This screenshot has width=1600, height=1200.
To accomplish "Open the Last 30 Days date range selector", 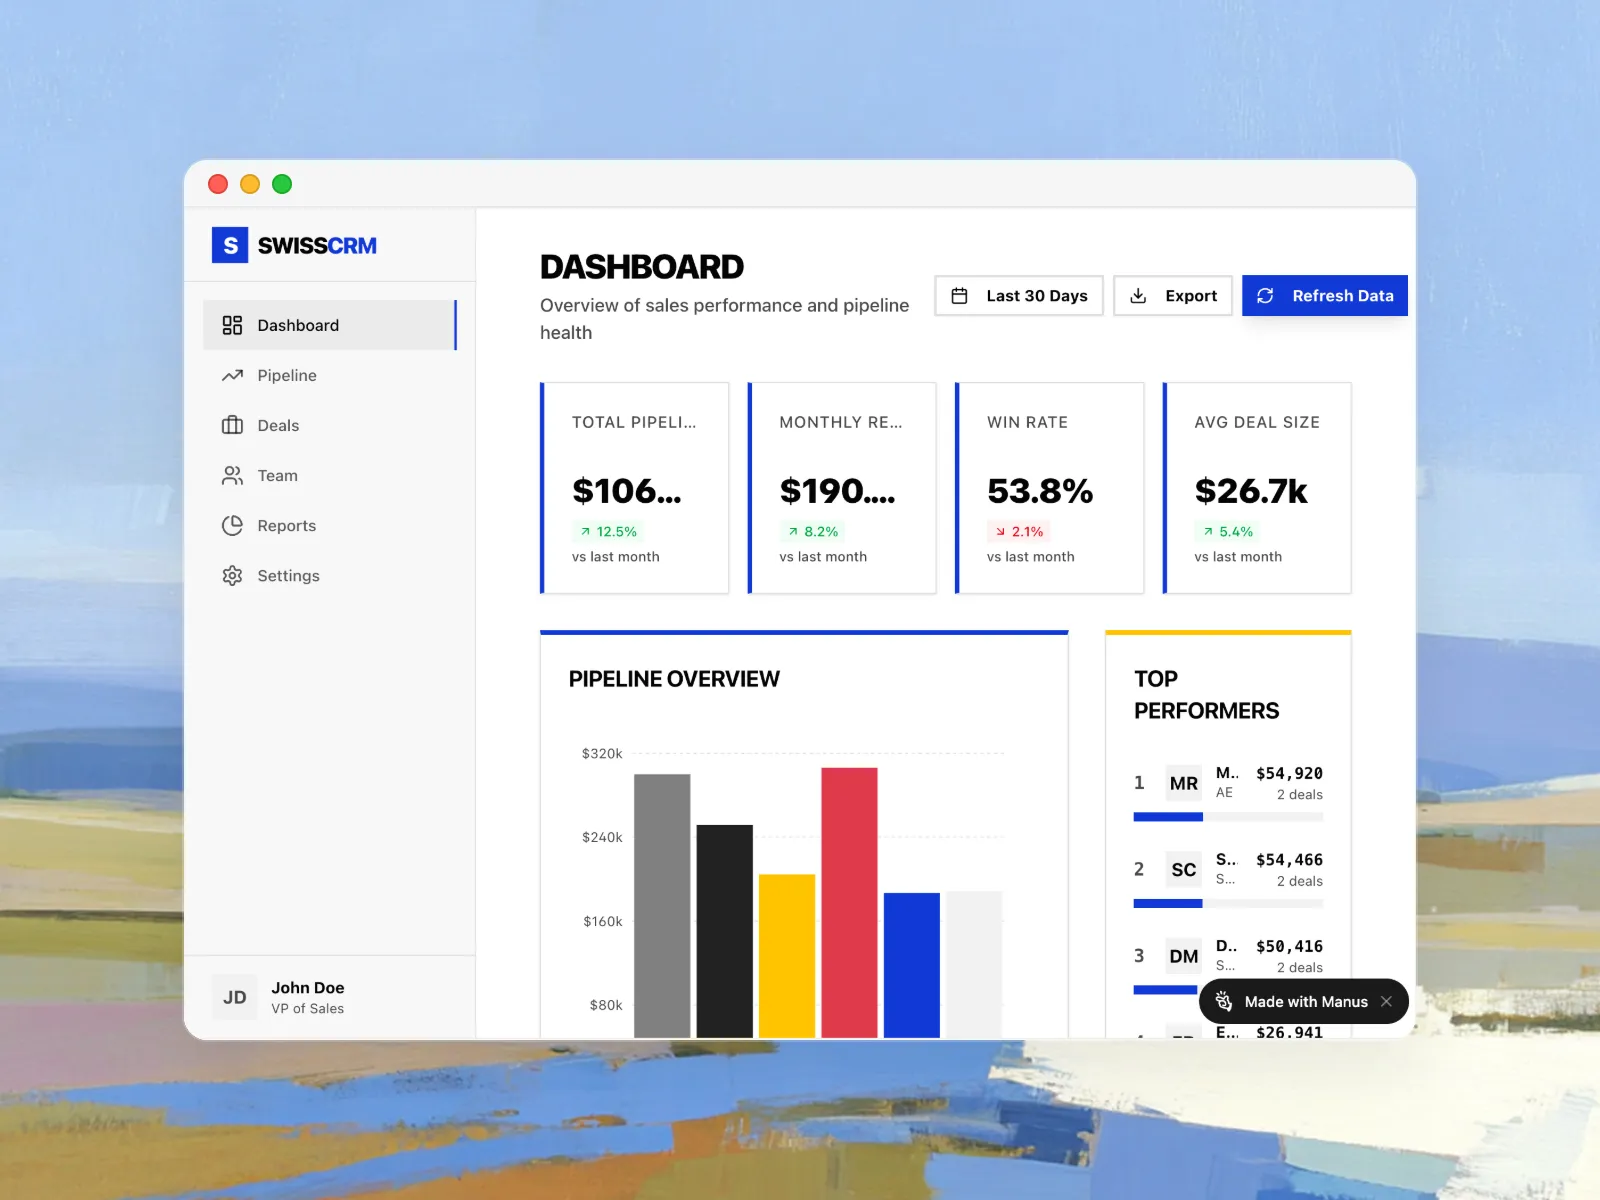I will point(1018,296).
